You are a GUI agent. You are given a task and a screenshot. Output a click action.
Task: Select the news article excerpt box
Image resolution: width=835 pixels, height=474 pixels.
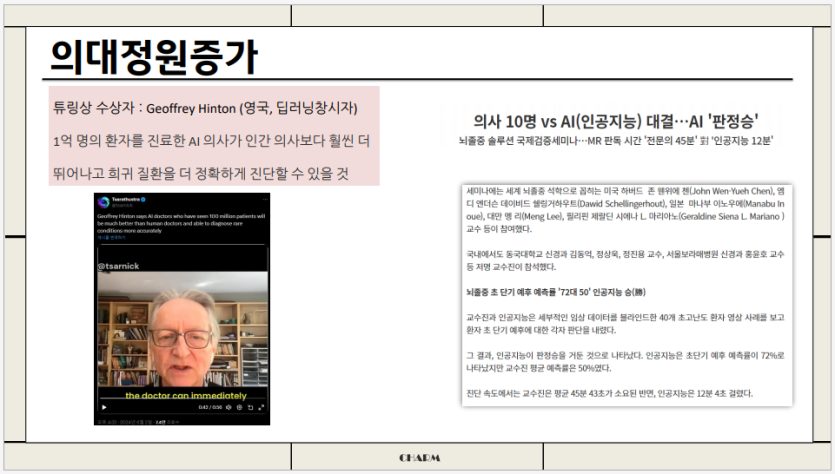(x=627, y=296)
